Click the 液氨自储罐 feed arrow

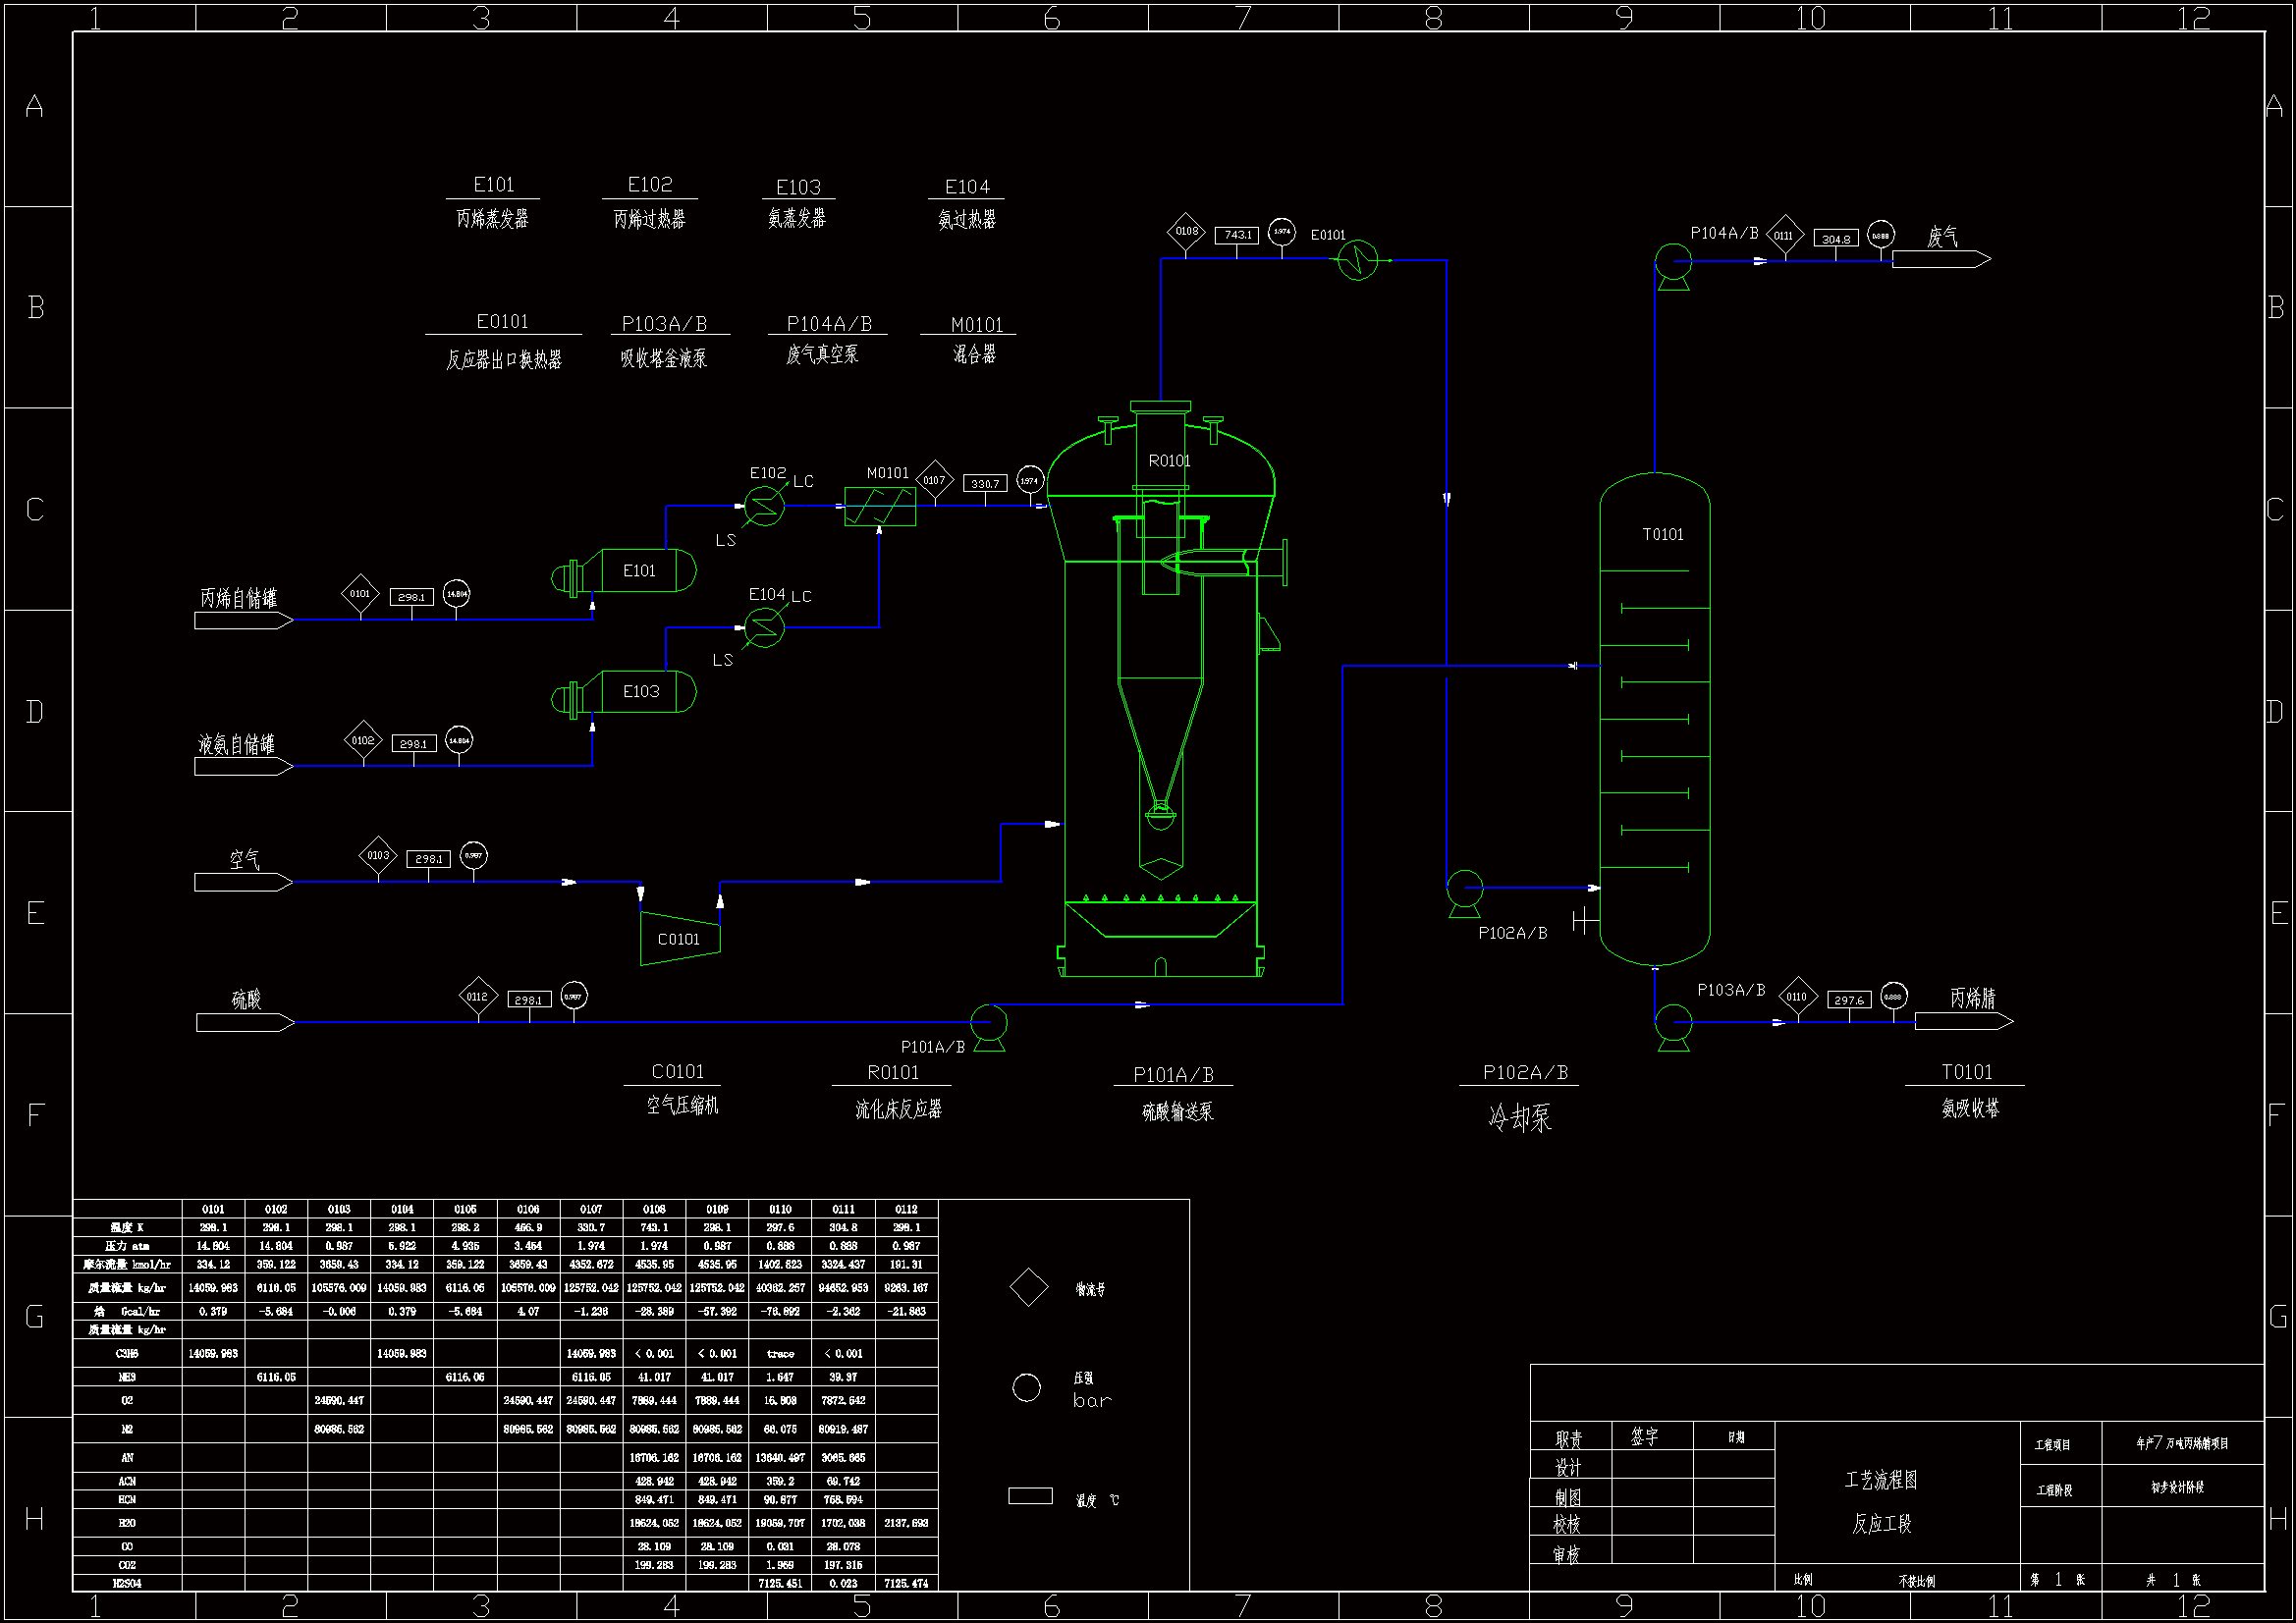coord(244,767)
